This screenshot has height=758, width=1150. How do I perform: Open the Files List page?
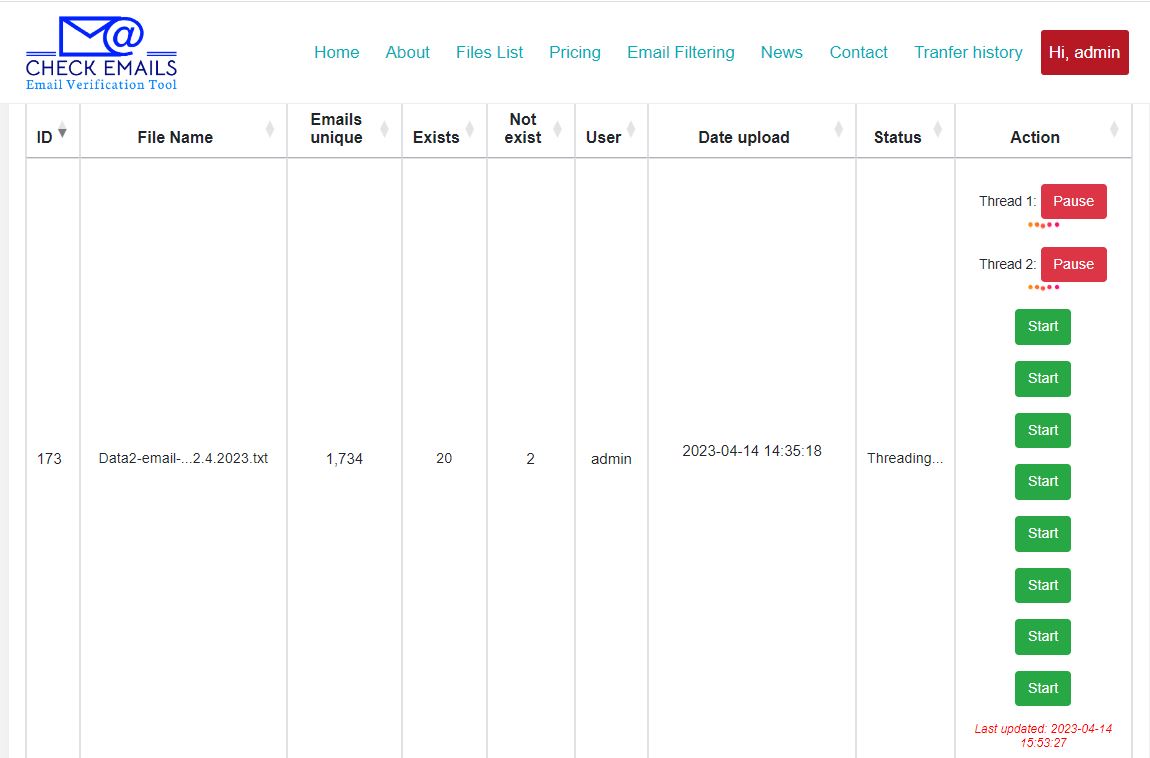tap(489, 52)
